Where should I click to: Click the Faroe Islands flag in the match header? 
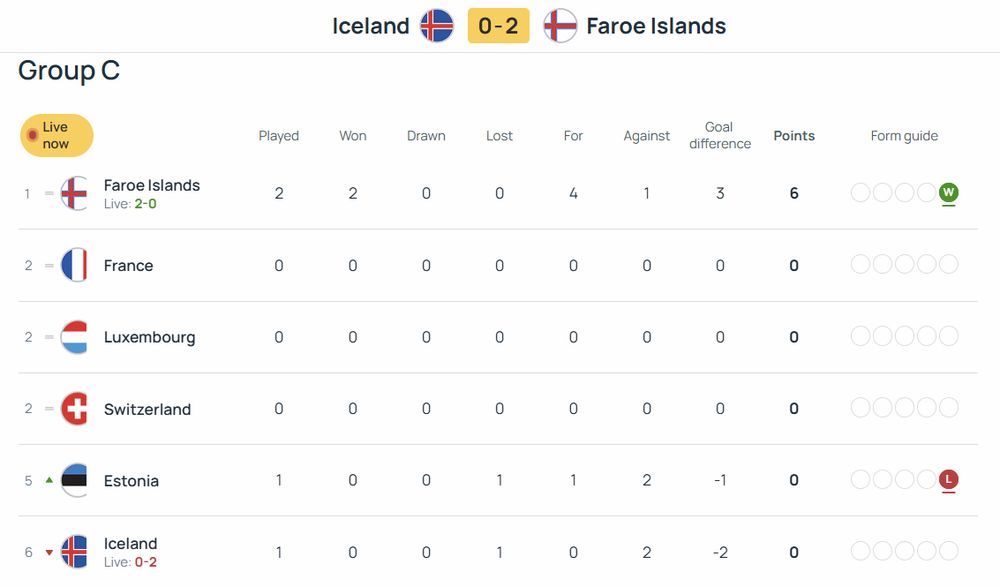tap(560, 26)
